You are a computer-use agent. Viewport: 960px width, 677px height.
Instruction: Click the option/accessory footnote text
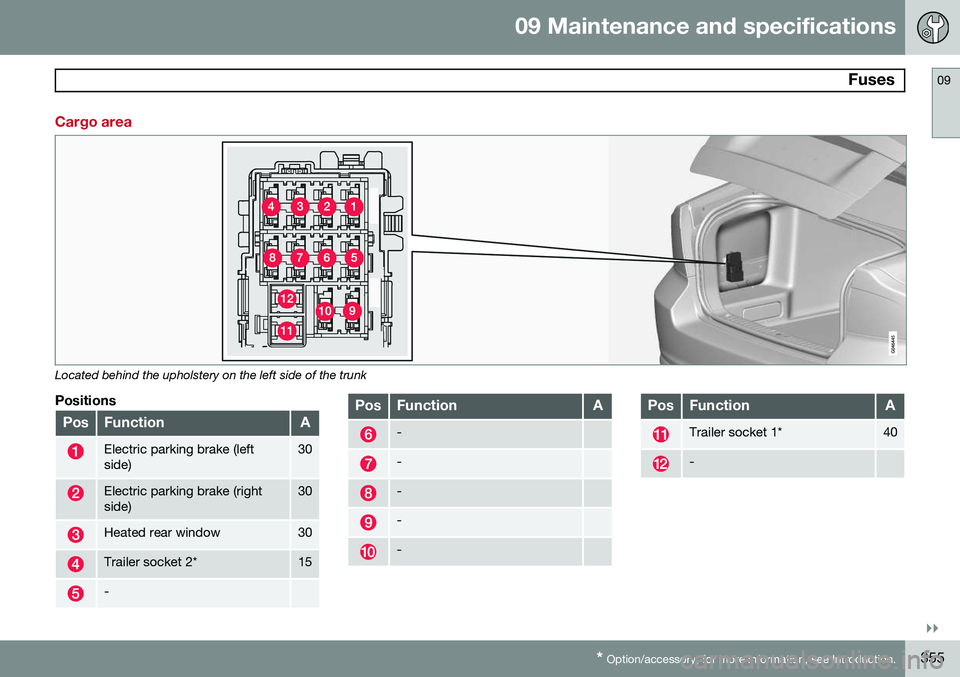[746, 659]
